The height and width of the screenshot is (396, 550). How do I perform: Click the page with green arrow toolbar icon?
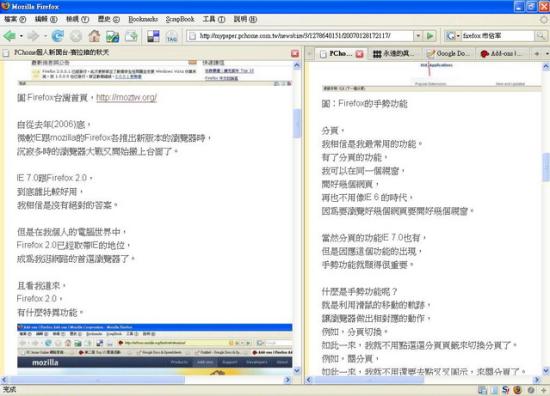131,36
